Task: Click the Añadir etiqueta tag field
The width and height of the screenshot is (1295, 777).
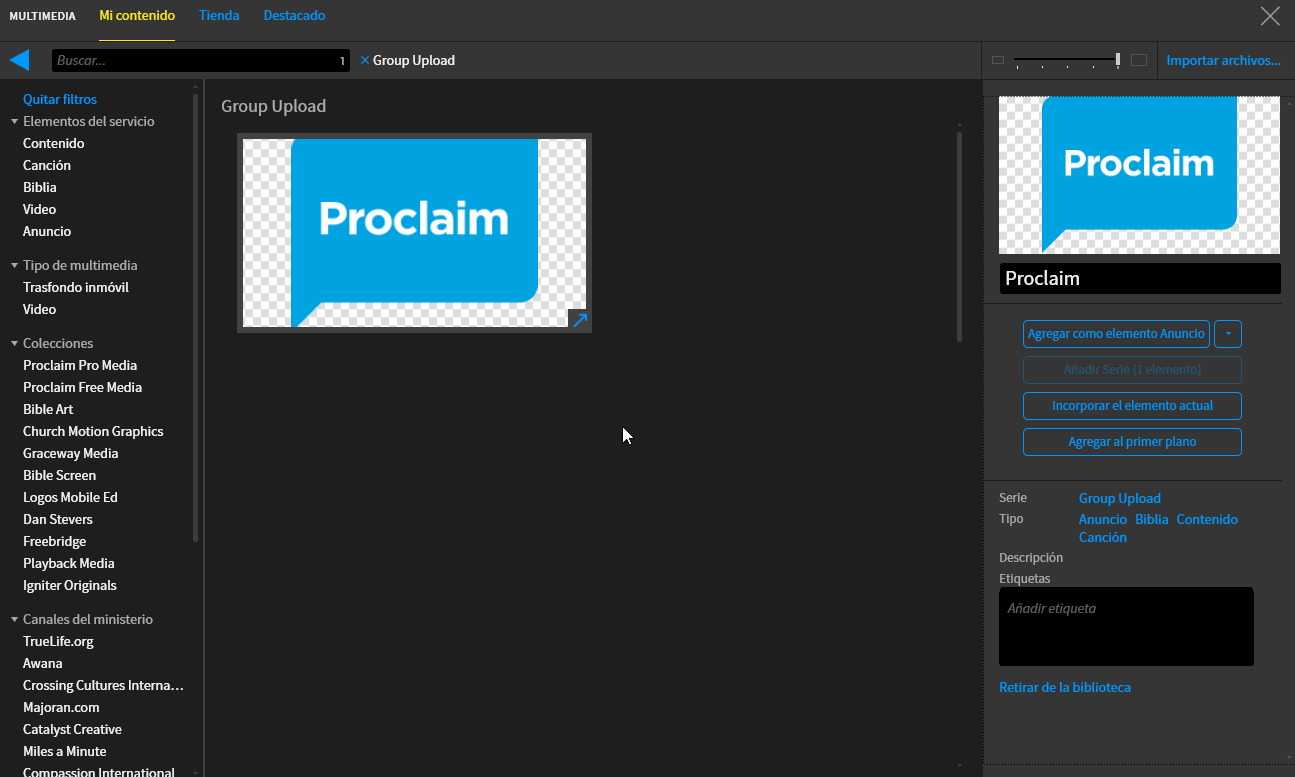Action: (x=1126, y=626)
